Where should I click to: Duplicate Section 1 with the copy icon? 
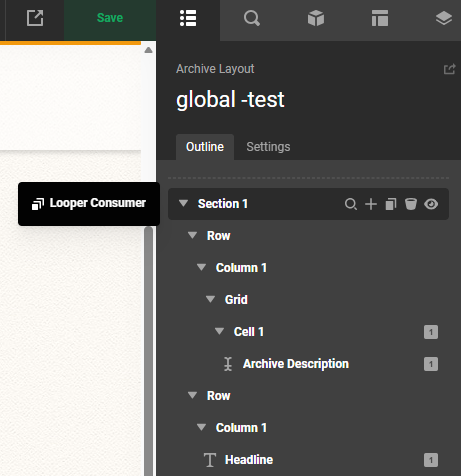pos(391,204)
